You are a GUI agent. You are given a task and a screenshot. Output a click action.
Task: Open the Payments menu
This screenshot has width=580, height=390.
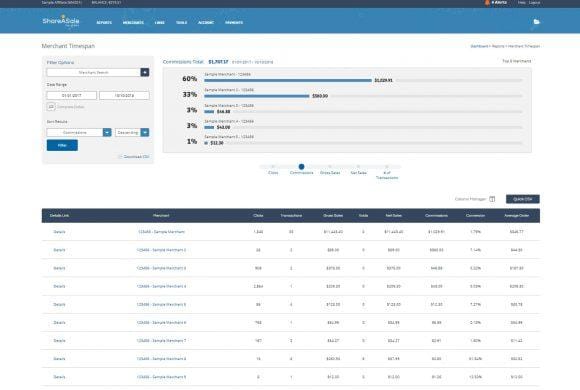234,23
